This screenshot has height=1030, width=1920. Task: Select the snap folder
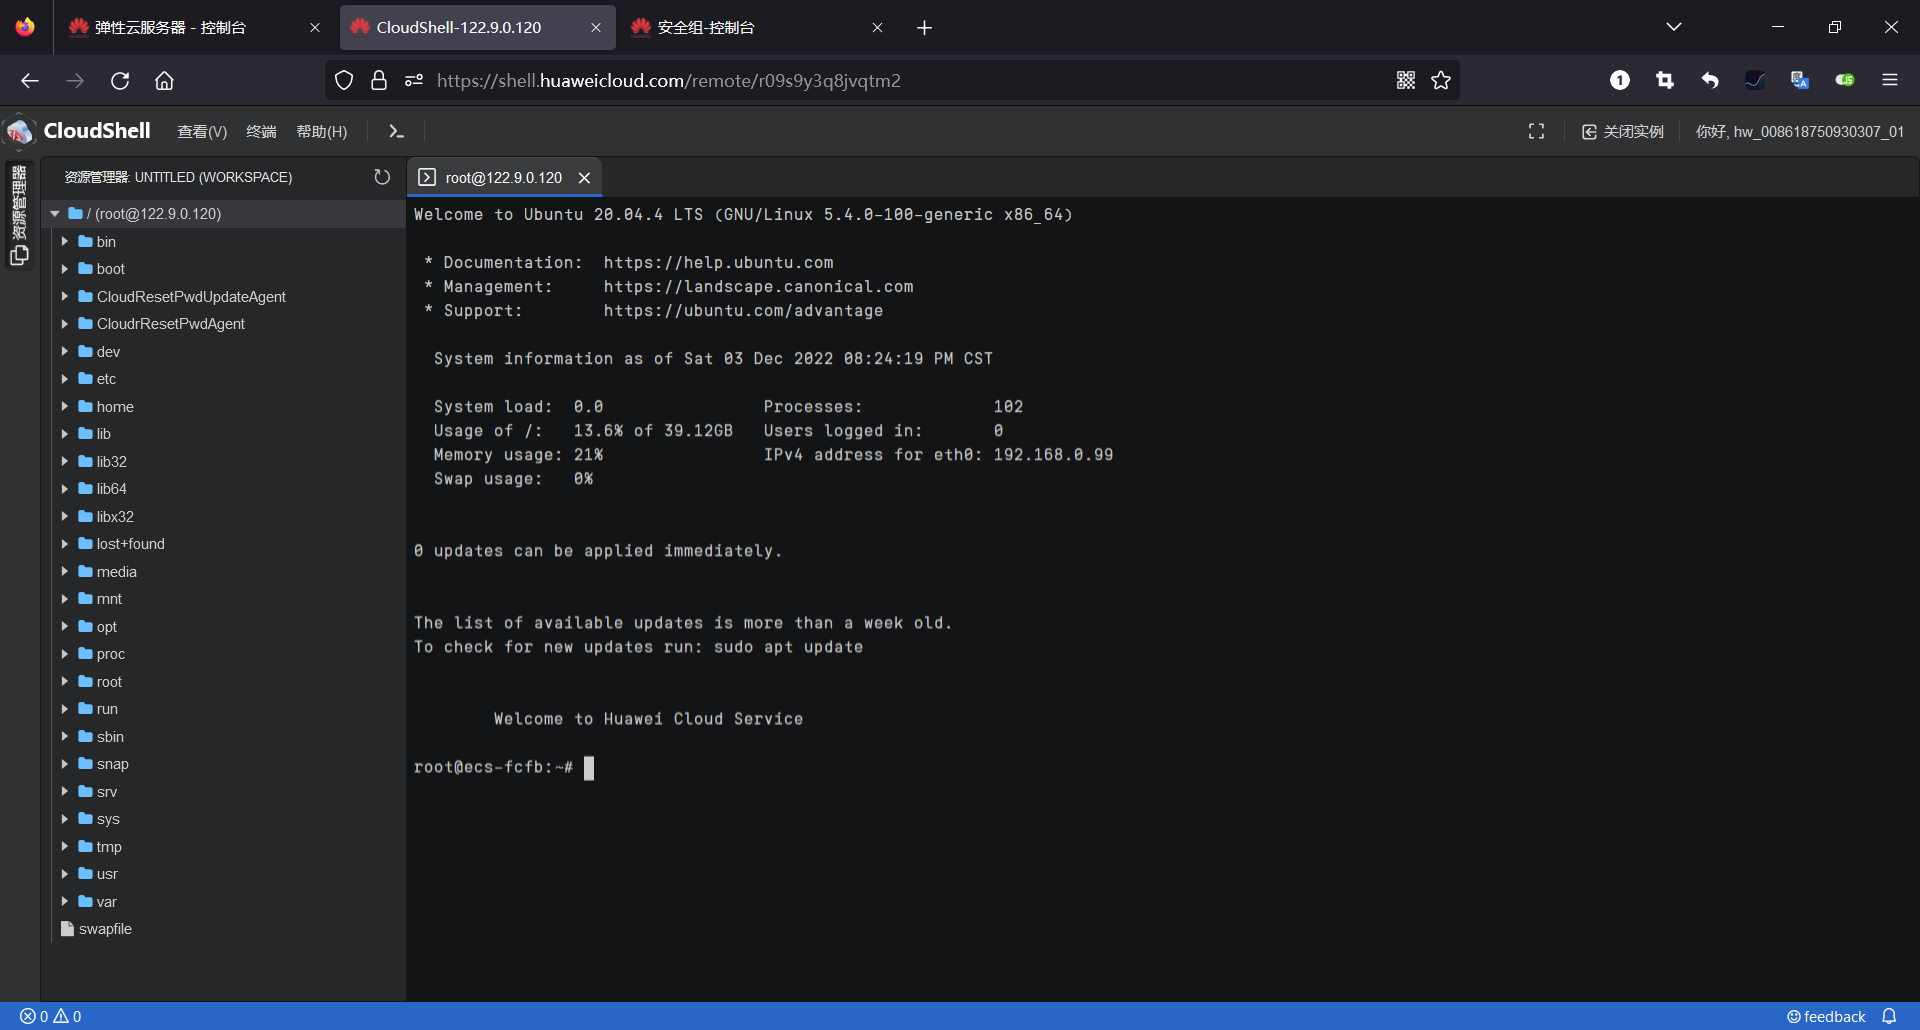(x=112, y=764)
